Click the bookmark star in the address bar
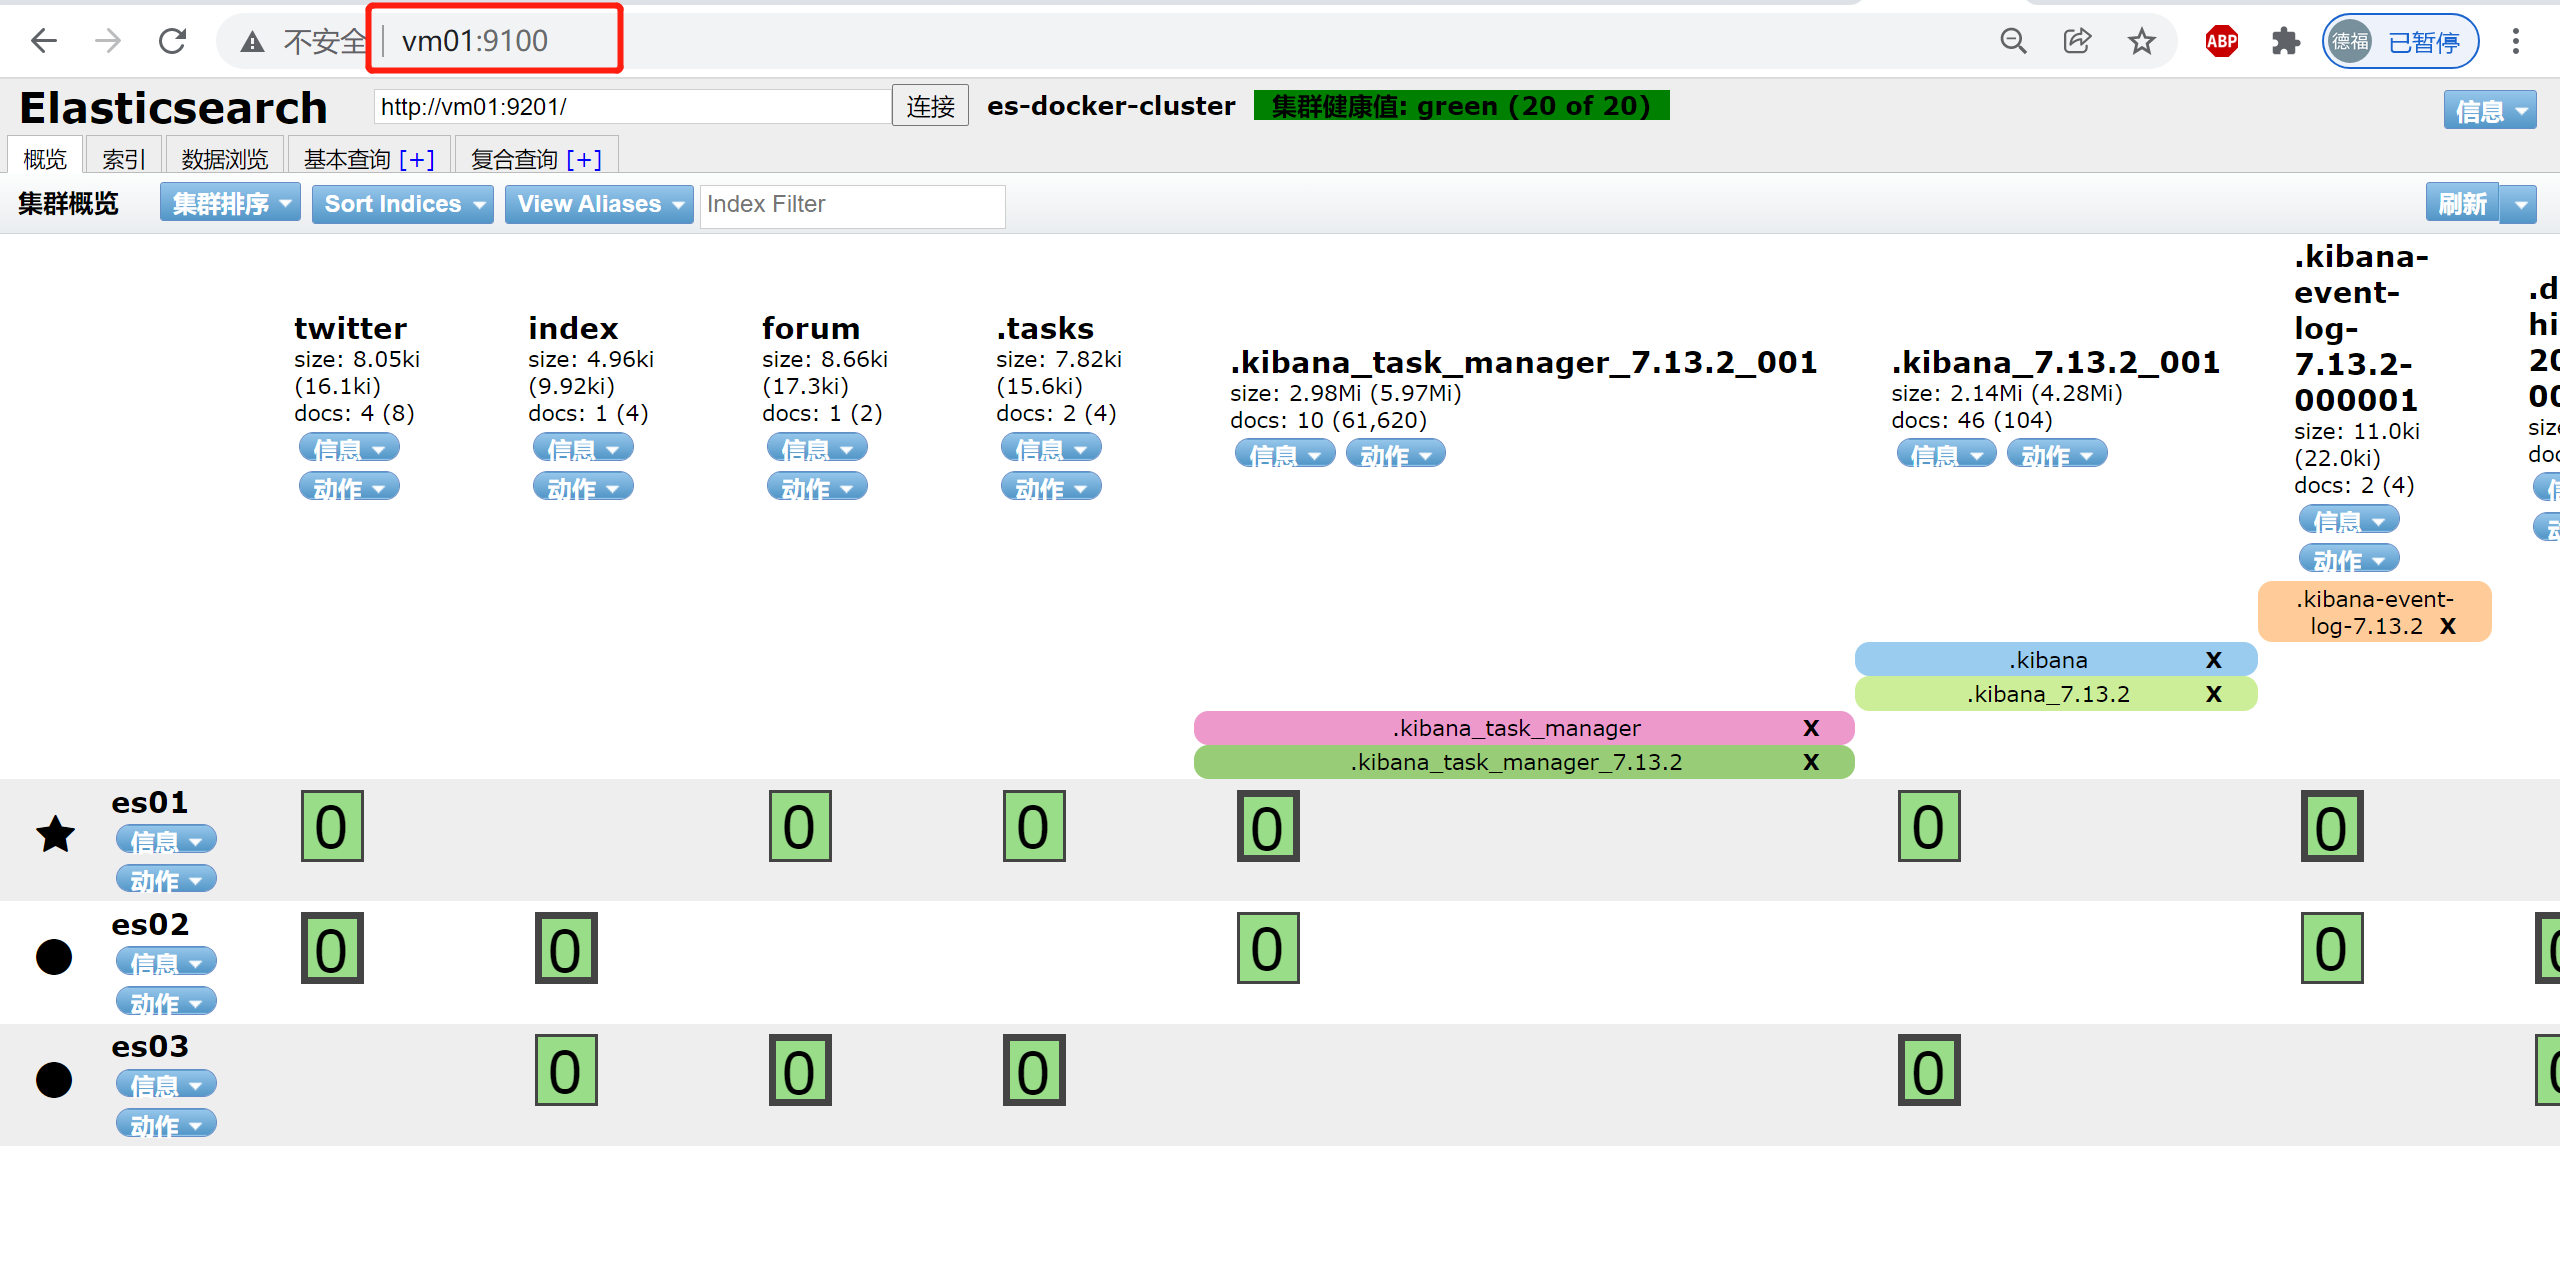The height and width of the screenshot is (1269, 2560). tap(2141, 41)
